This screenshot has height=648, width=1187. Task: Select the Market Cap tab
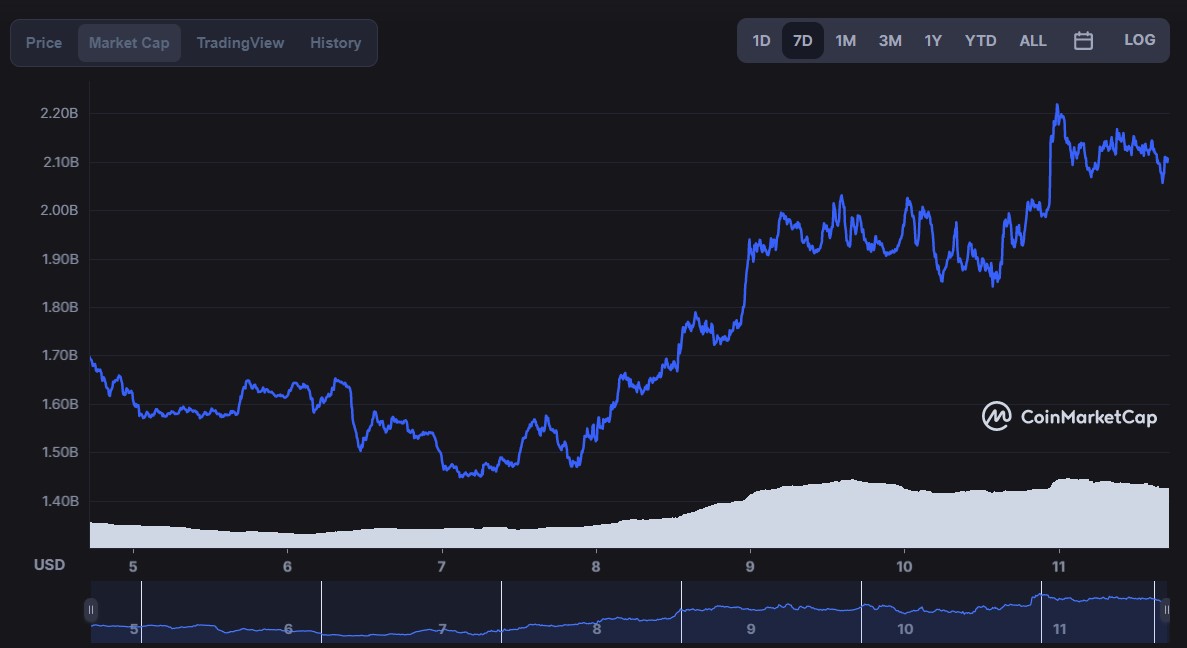click(129, 43)
